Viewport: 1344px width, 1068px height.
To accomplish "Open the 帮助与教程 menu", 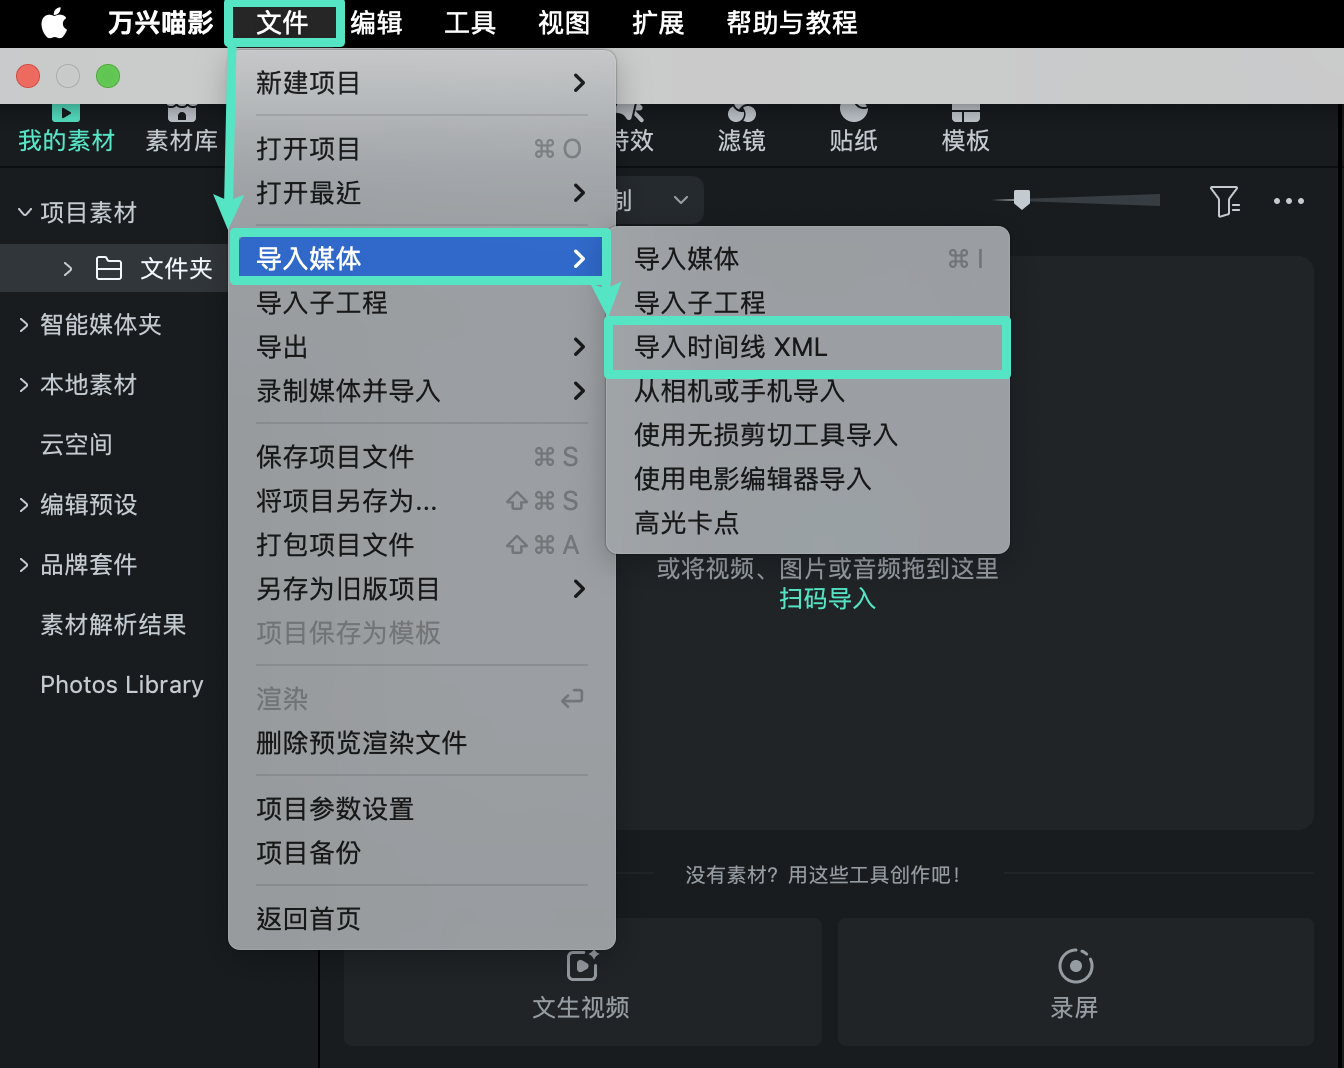I will pos(792,22).
